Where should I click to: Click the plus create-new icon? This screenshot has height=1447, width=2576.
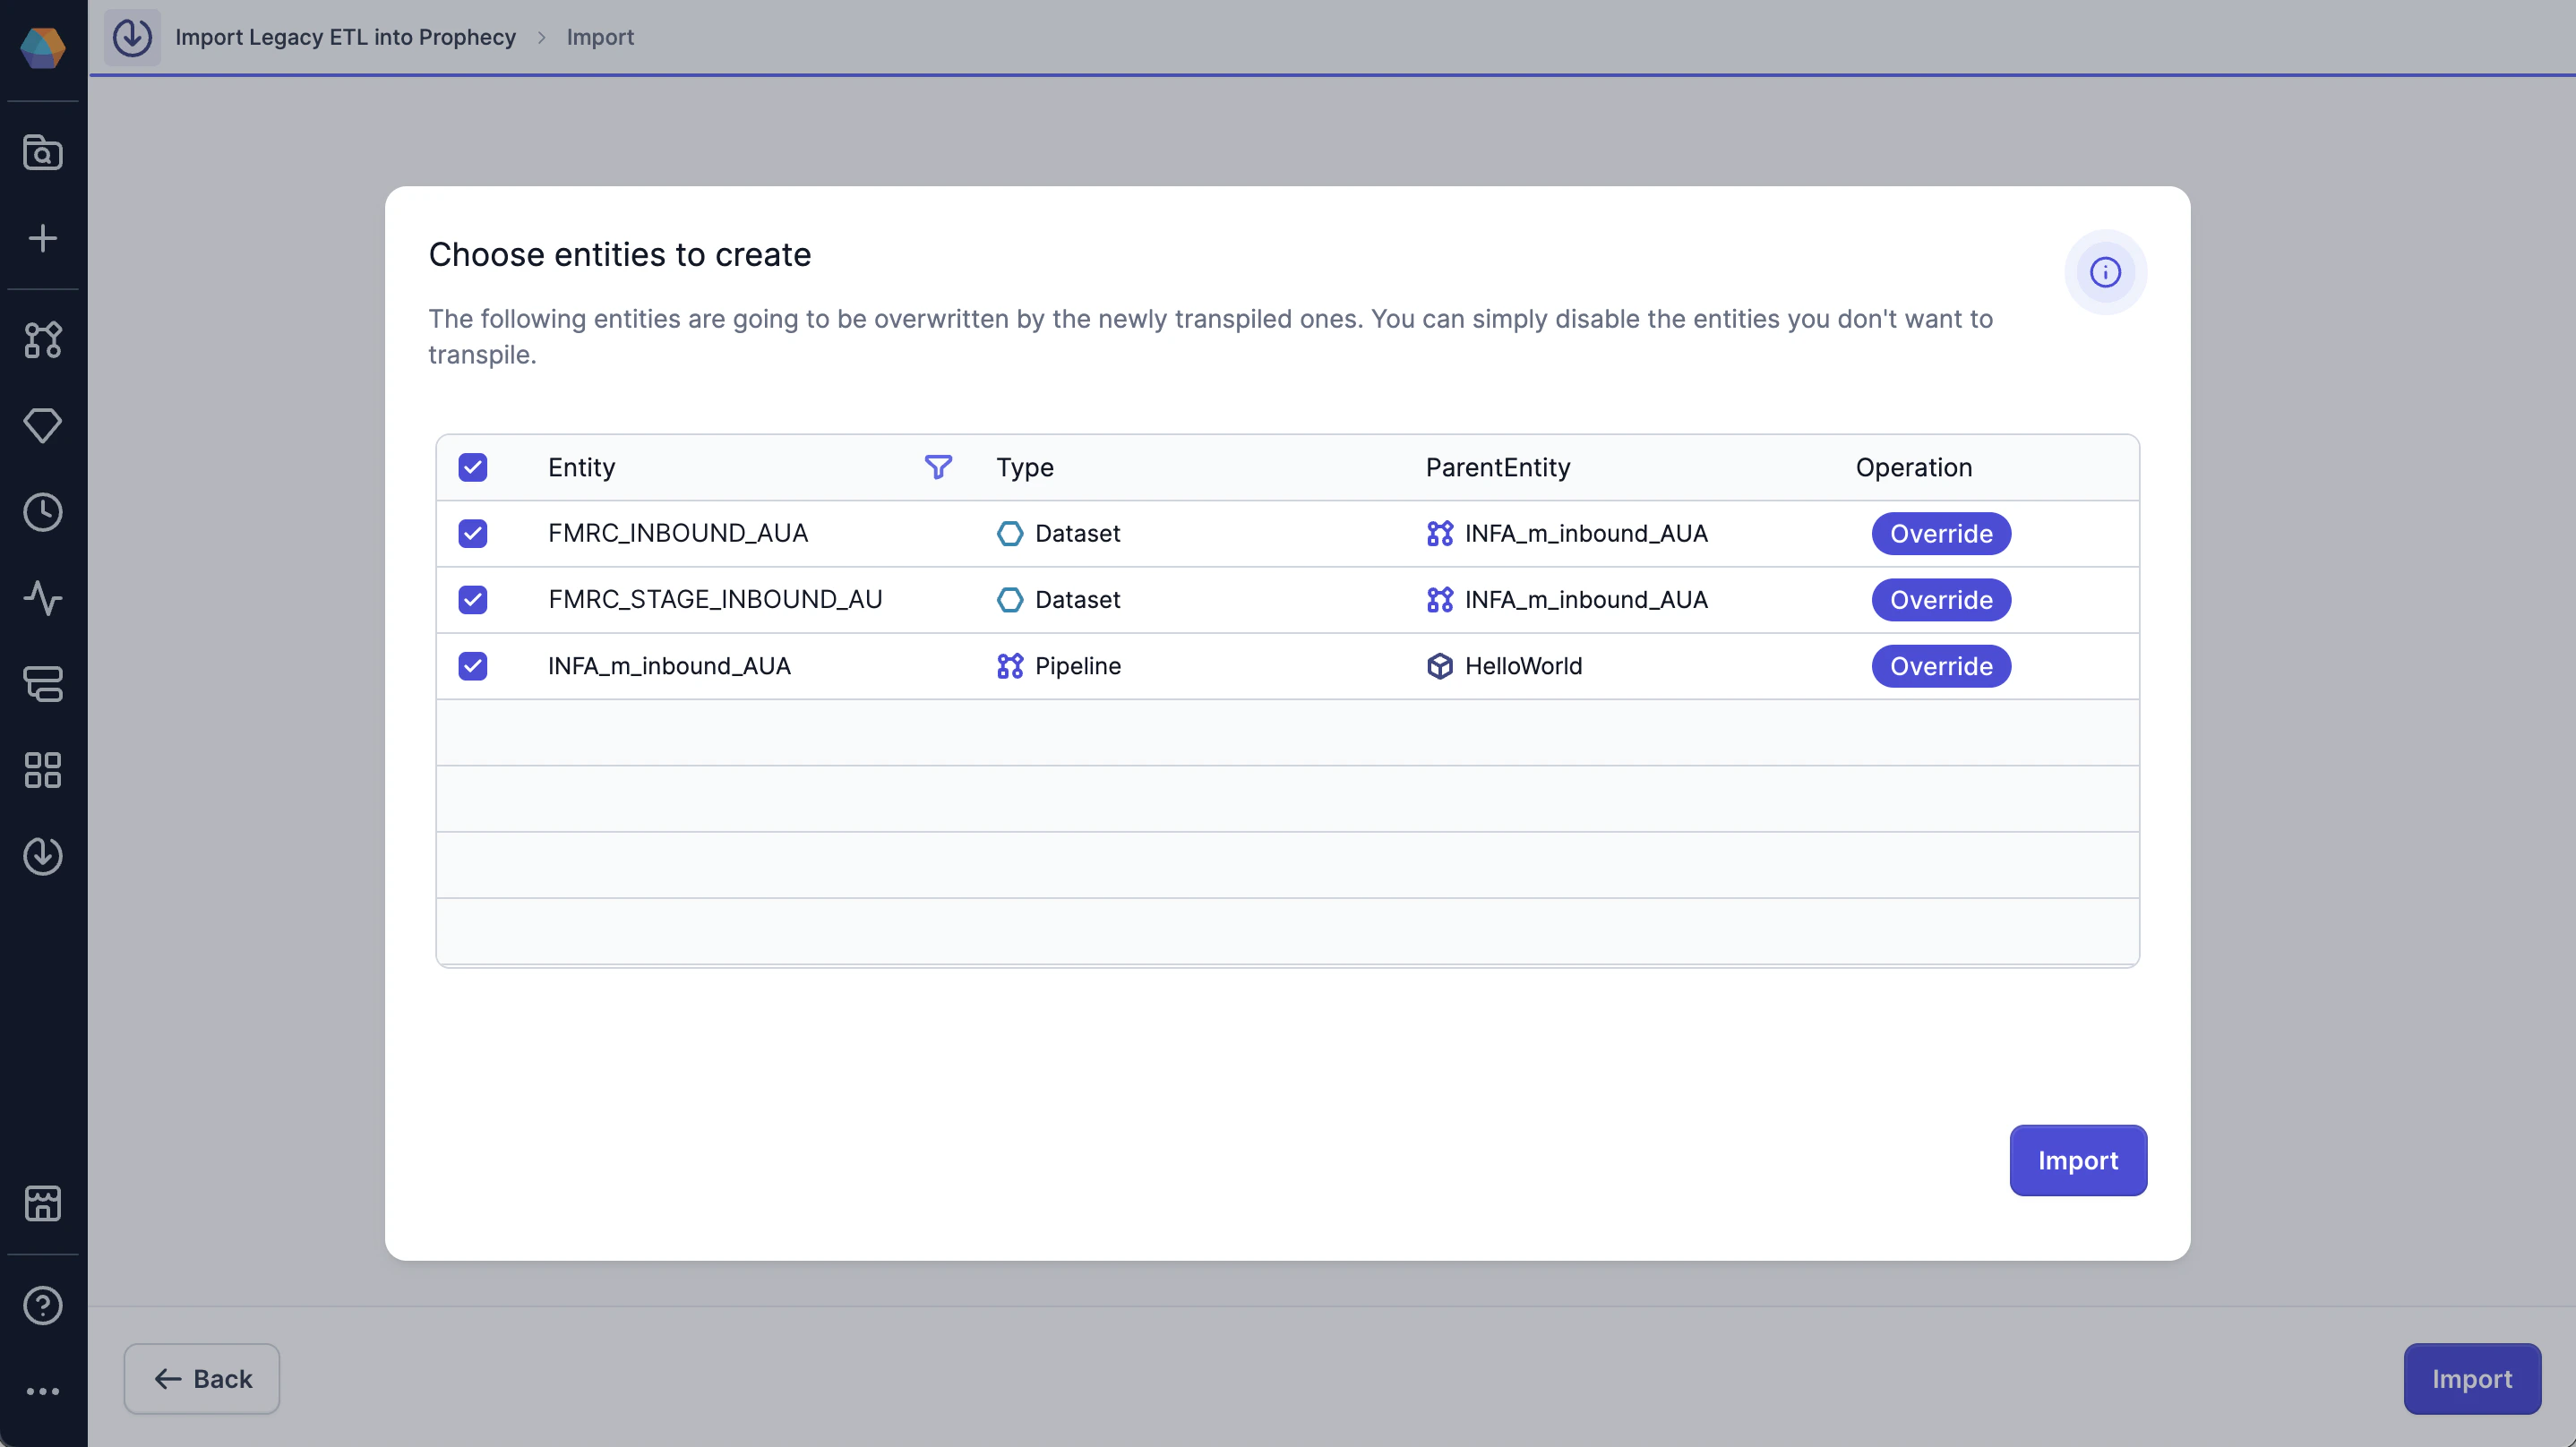click(x=43, y=238)
